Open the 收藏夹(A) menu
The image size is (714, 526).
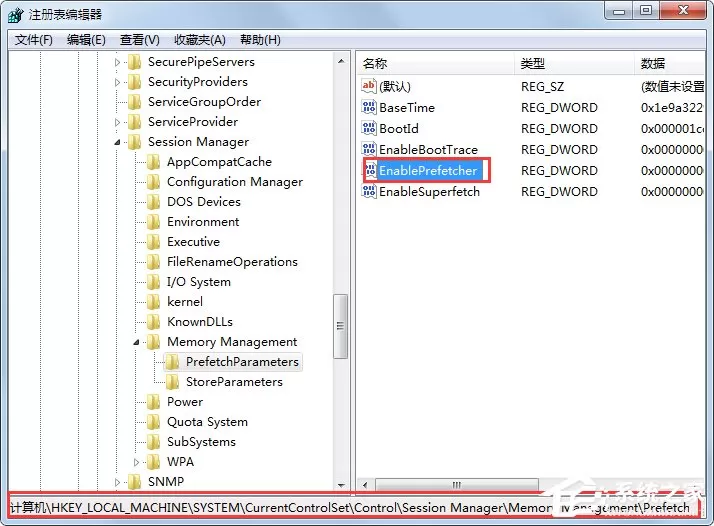point(199,40)
